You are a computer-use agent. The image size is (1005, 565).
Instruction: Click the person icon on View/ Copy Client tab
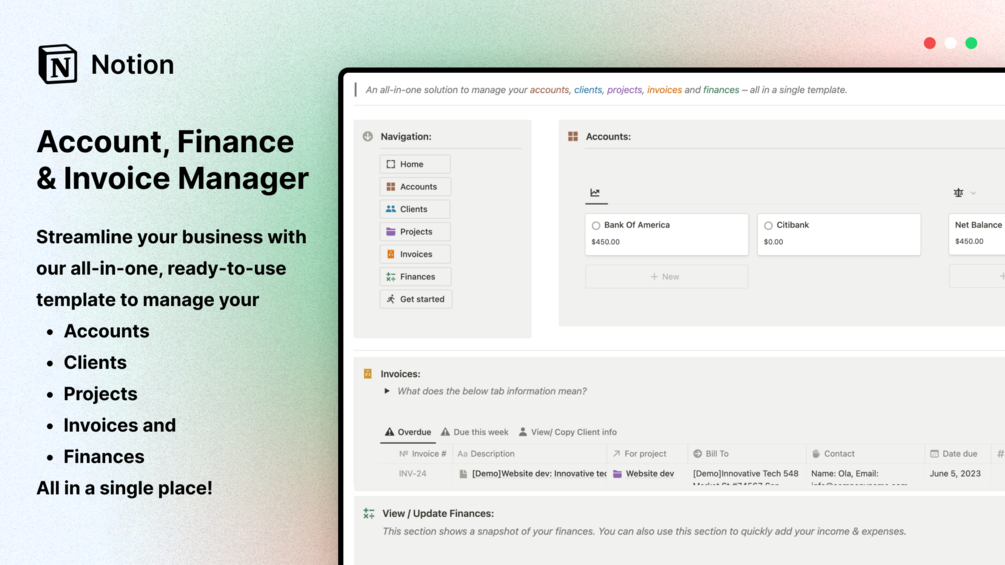pyautogui.click(x=523, y=432)
